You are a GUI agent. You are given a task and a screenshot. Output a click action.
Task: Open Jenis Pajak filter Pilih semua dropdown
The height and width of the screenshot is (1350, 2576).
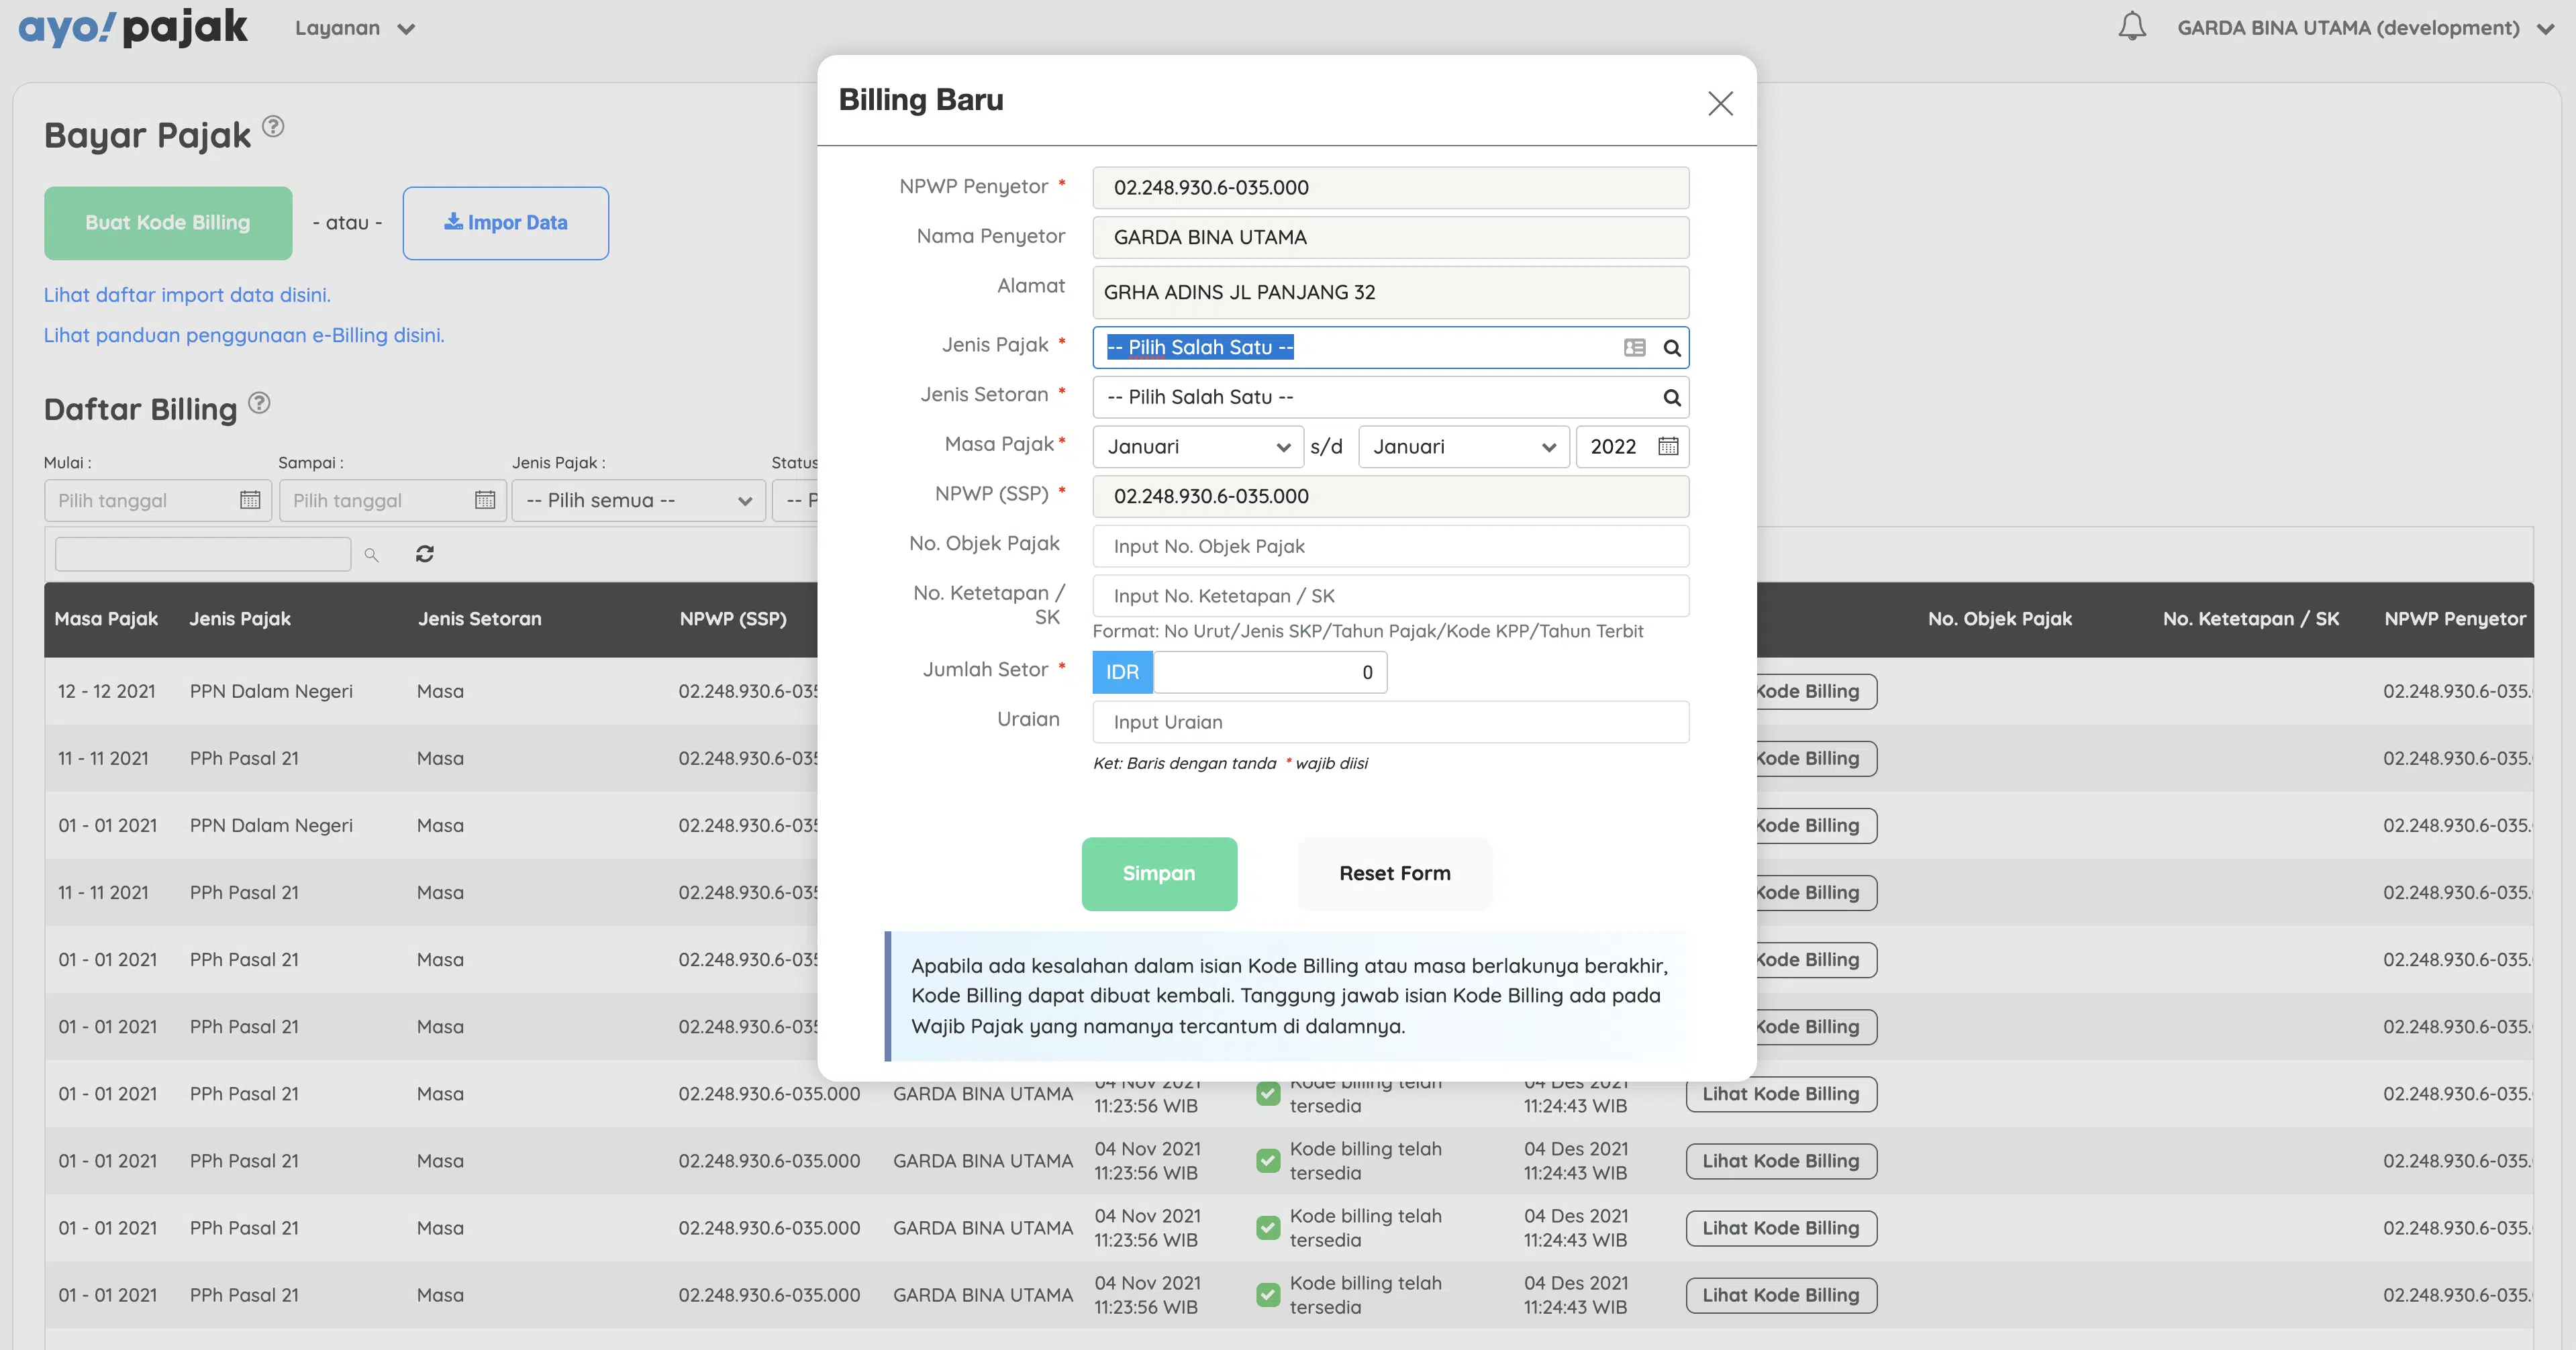[x=638, y=500]
